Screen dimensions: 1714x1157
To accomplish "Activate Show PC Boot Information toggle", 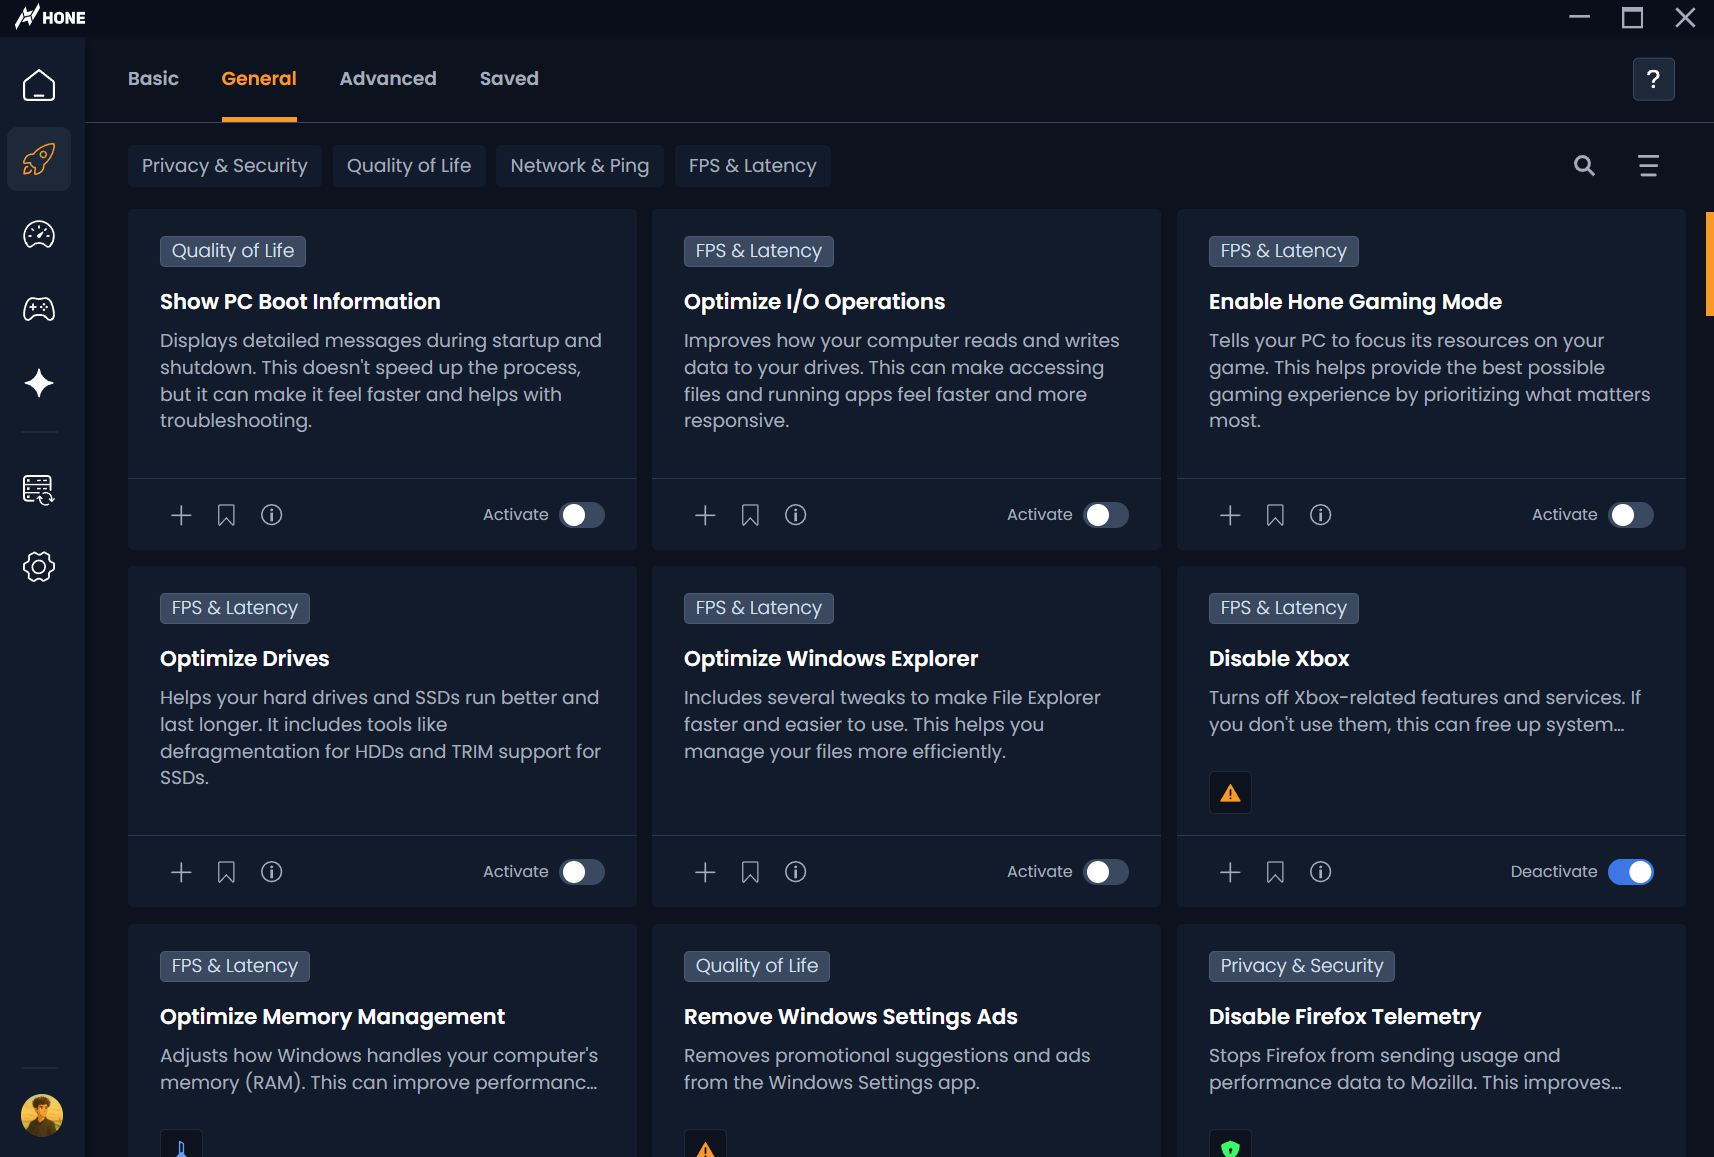I will pyautogui.click(x=582, y=515).
